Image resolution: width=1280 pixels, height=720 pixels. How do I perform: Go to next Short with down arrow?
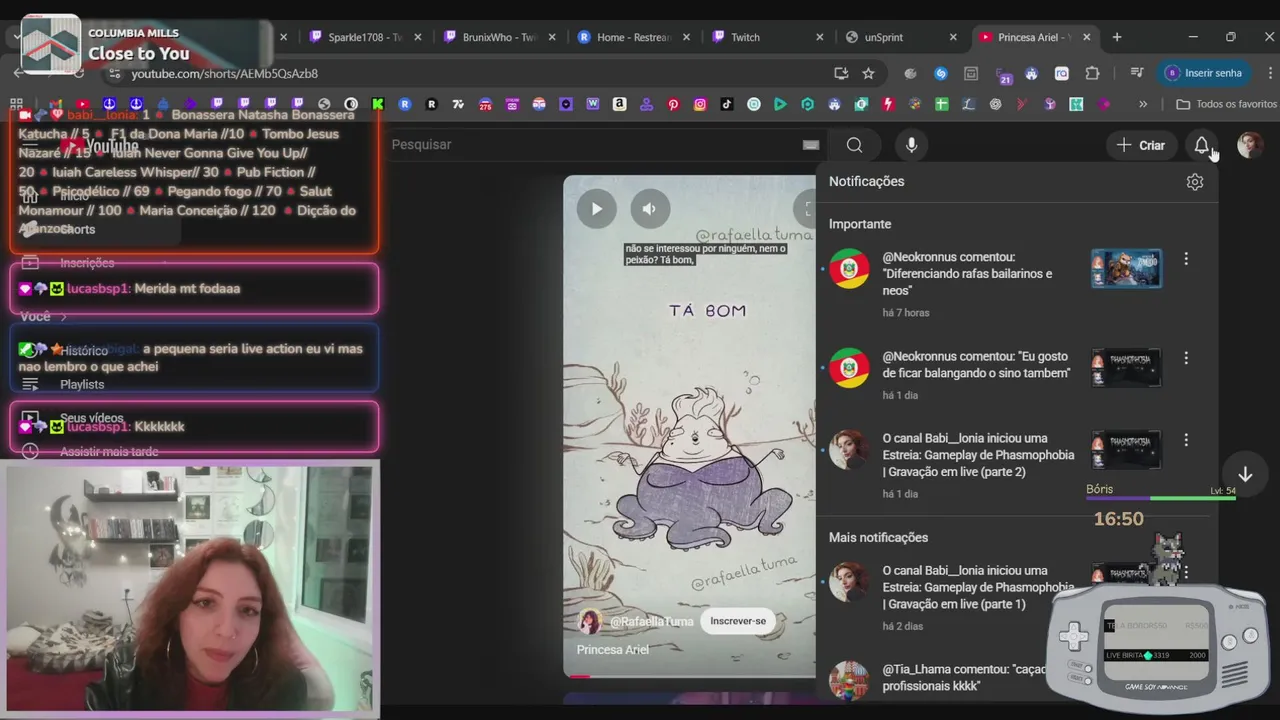click(x=1245, y=474)
